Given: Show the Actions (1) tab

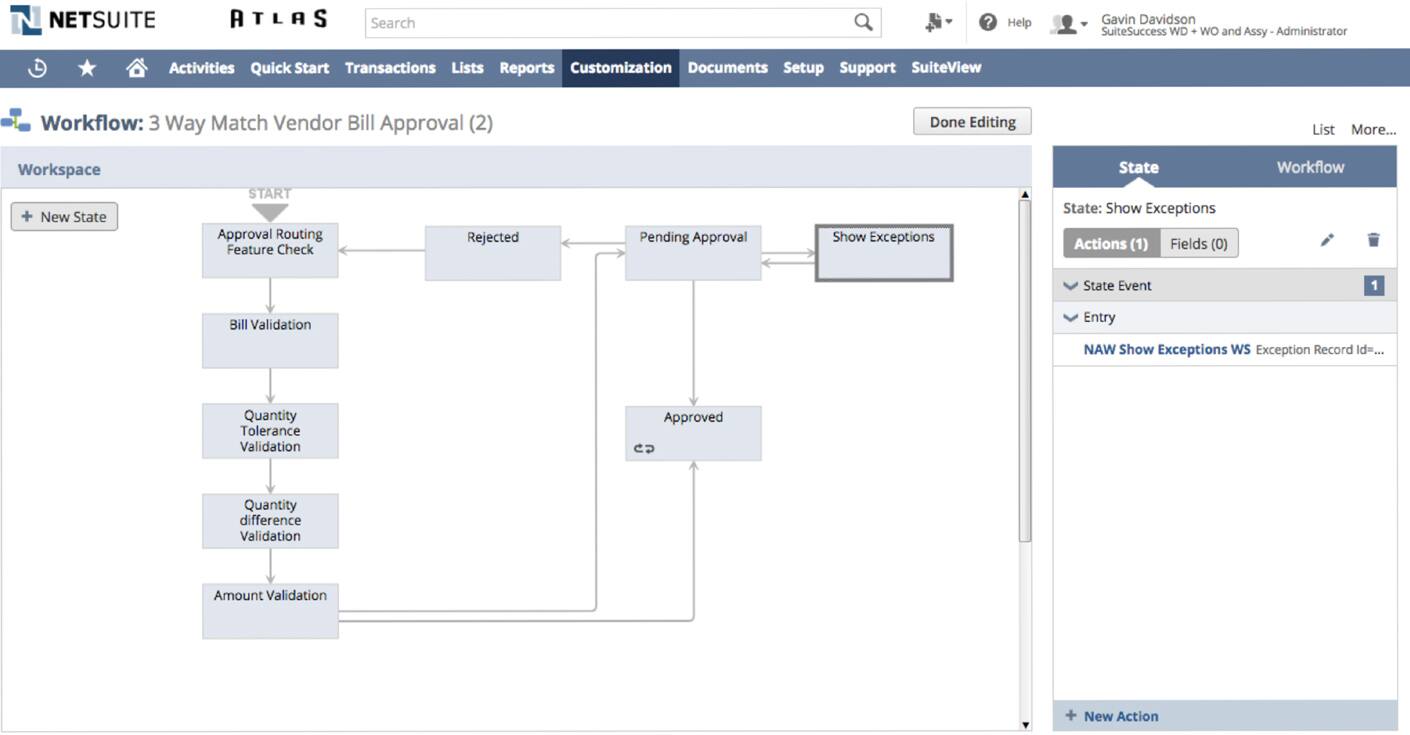Looking at the screenshot, I should [1111, 243].
